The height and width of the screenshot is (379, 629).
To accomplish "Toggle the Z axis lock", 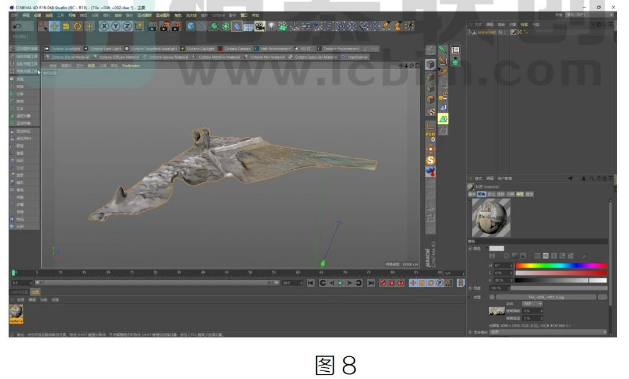I will click(x=127, y=26).
